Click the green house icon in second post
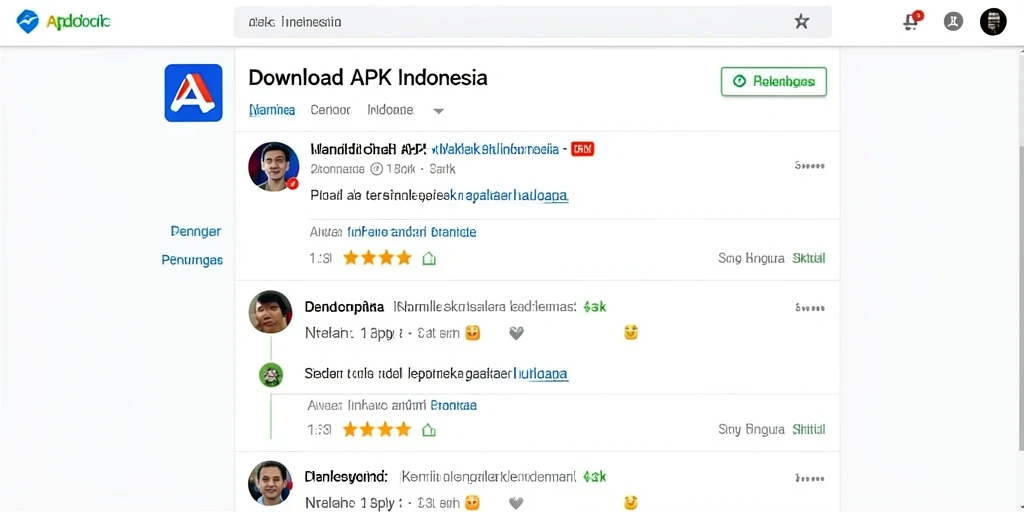This screenshot has width=1024, height=512. tap(429, 430)
